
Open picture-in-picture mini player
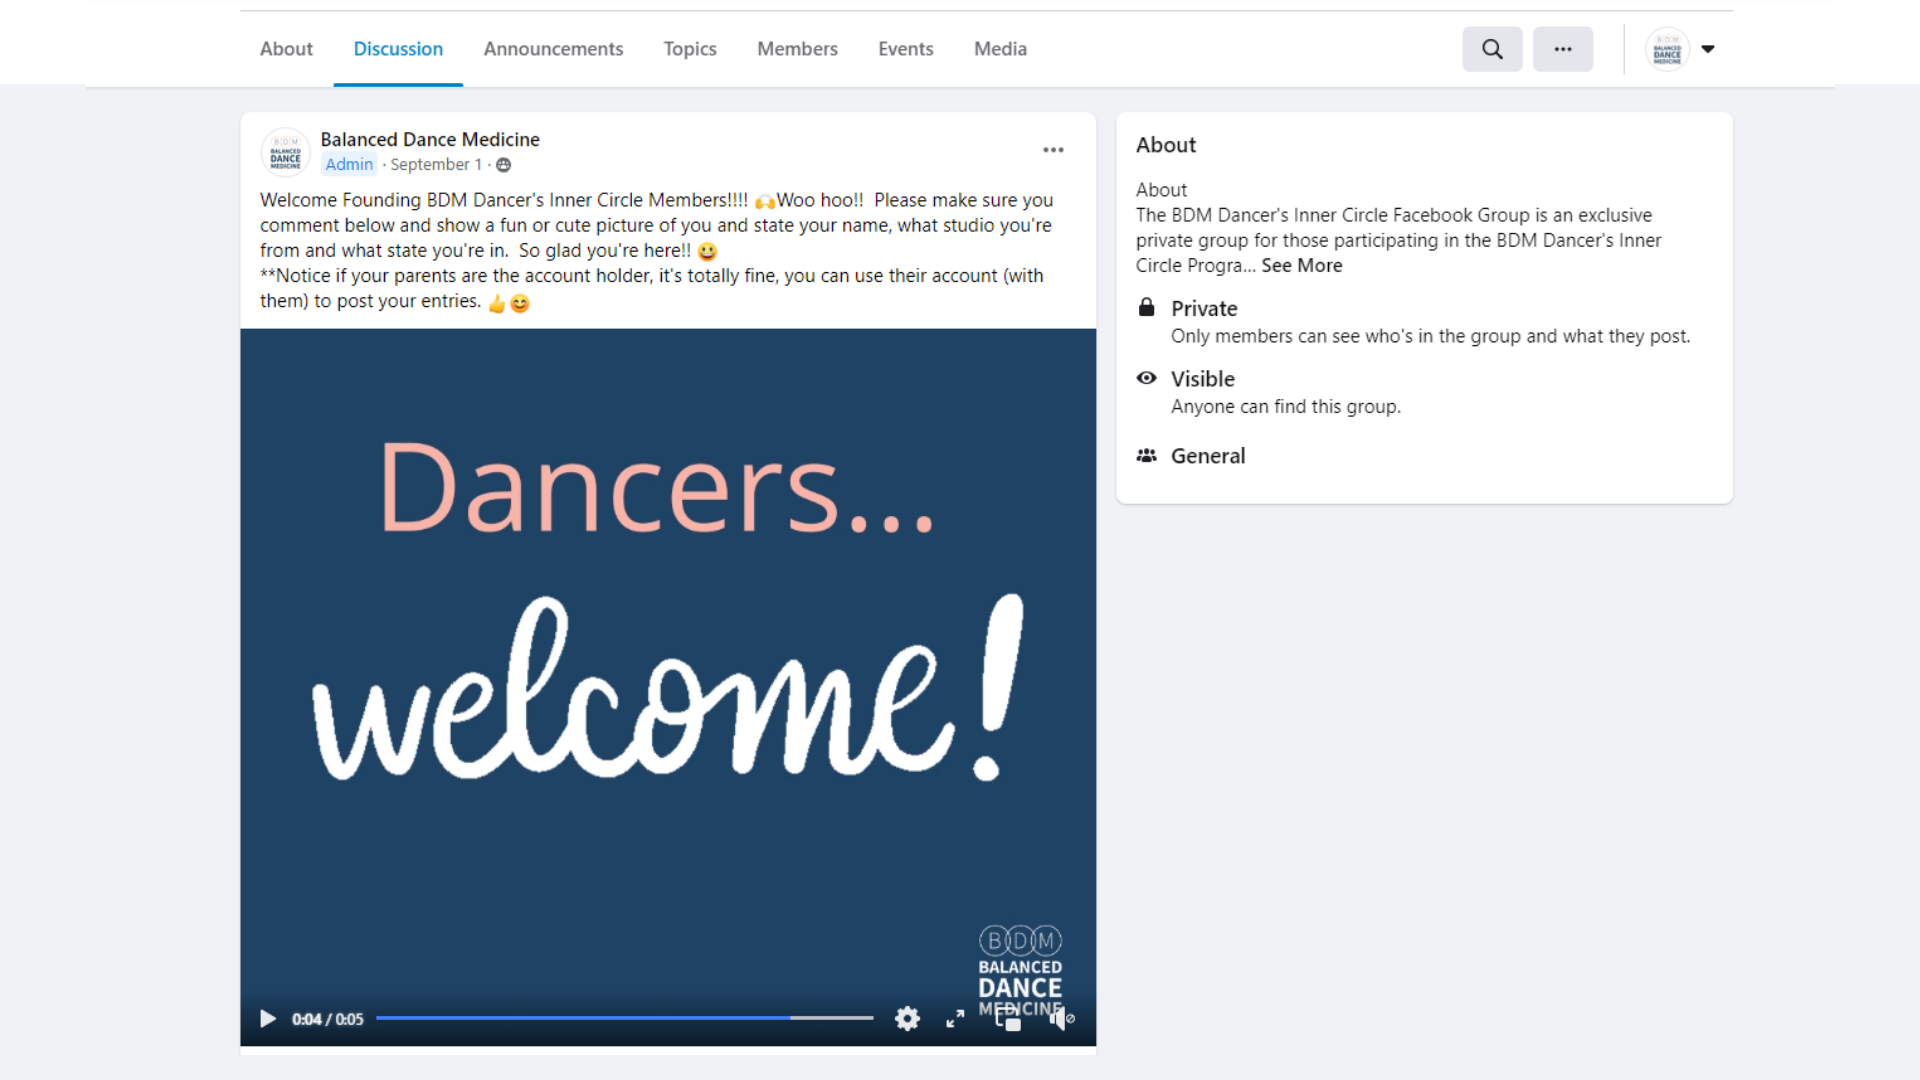pos(1008,1019)
